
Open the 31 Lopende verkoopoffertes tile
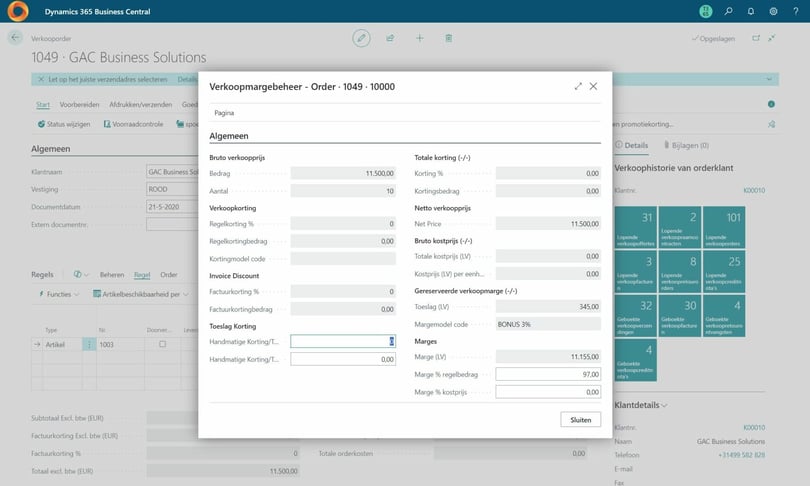[635, 227]
